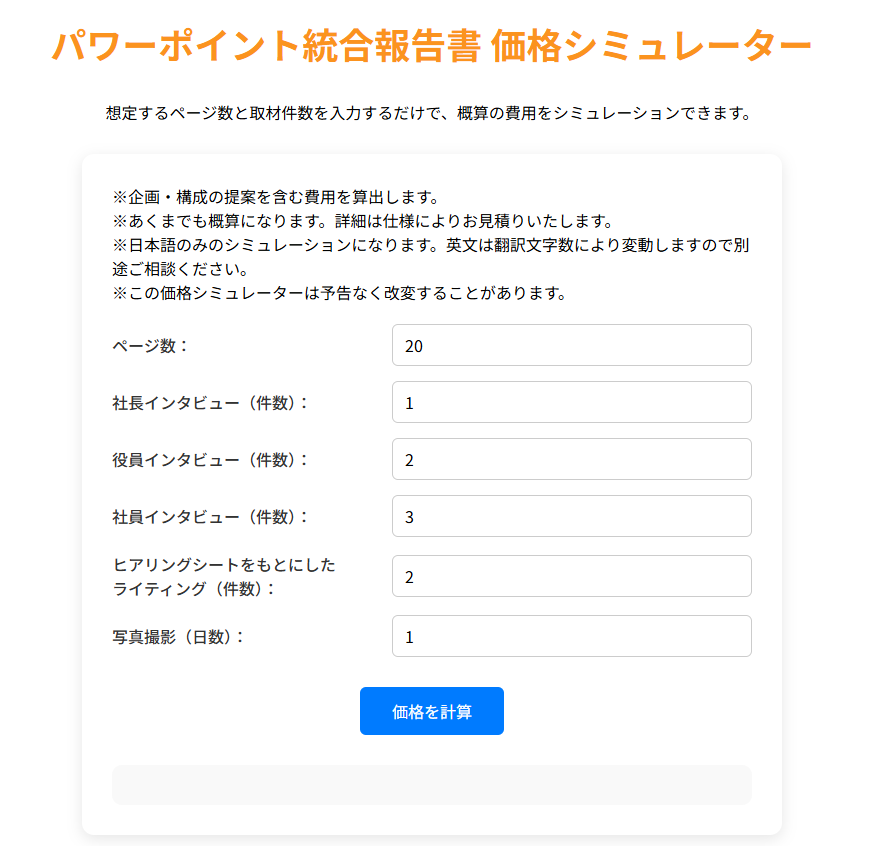
Task: Click the 社員インタビュー count input
Action: pyautogui.click(x=571, y=516)
